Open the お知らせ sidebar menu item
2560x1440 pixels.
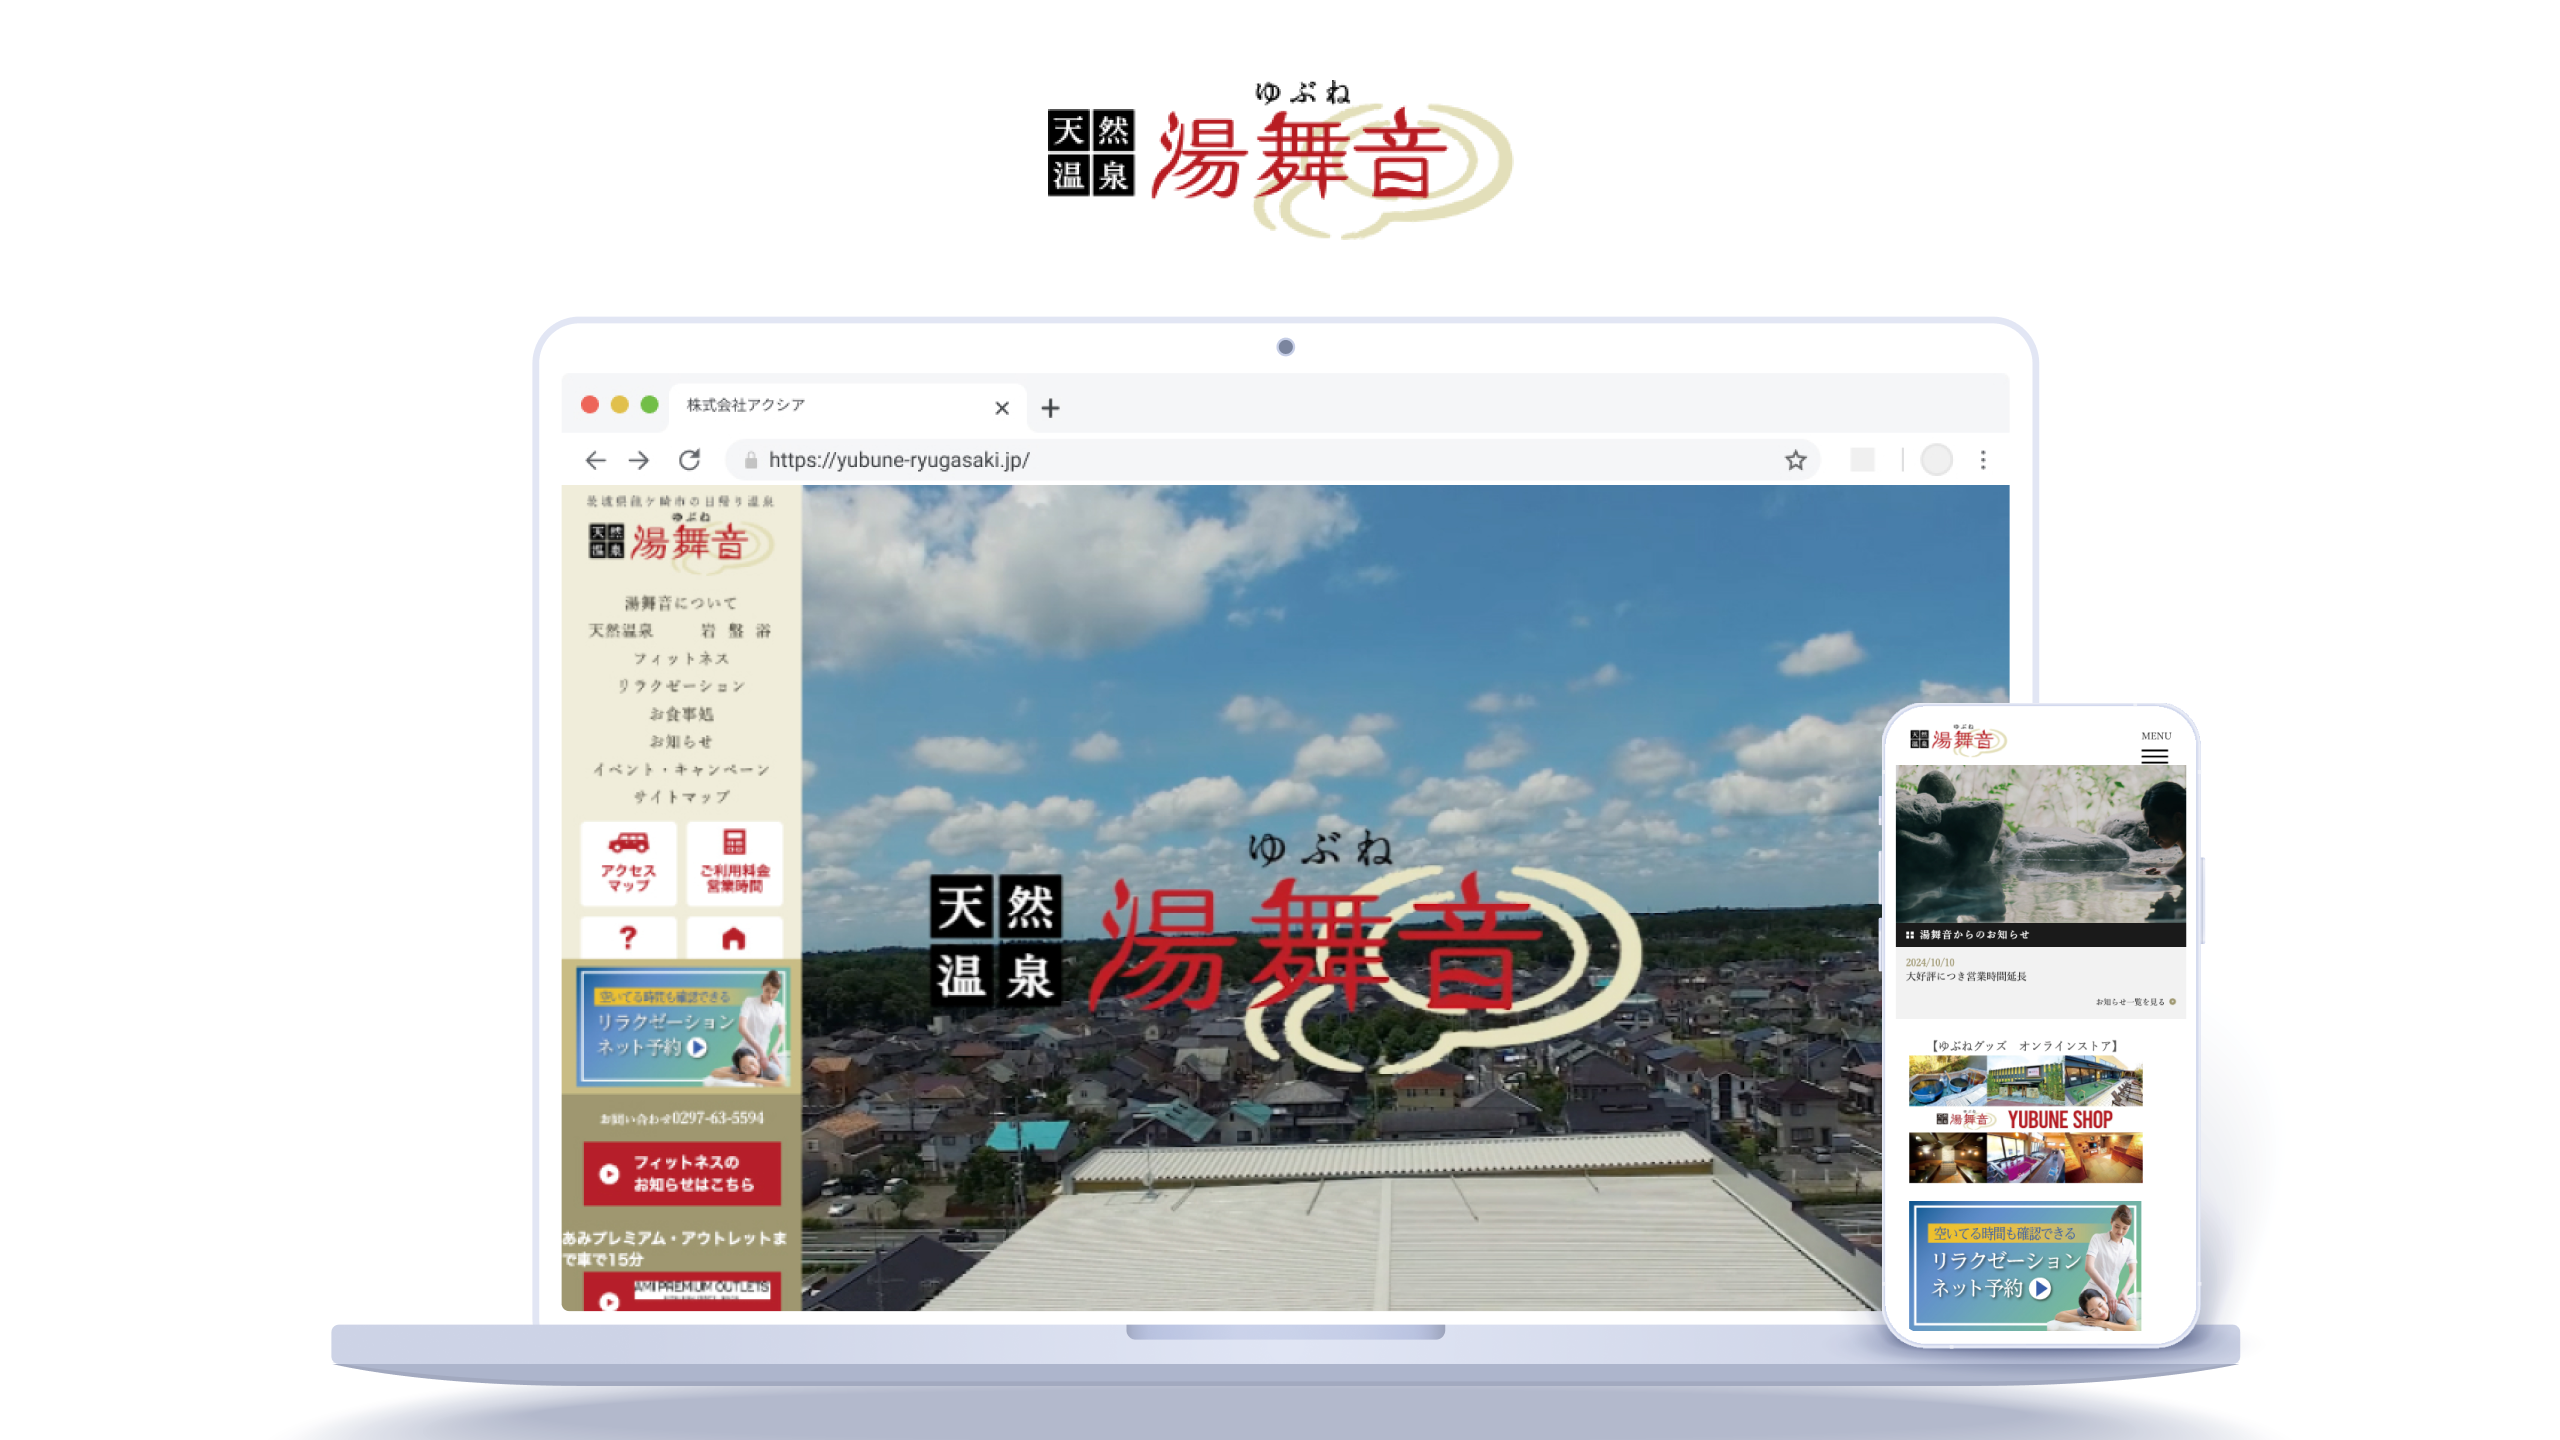(x=681, y=742)
